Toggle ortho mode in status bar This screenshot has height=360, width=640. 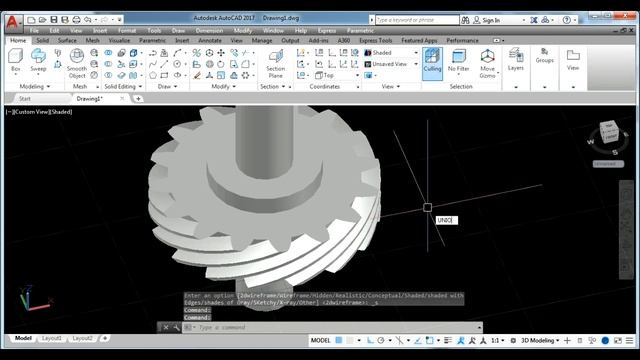click(370, 340)
